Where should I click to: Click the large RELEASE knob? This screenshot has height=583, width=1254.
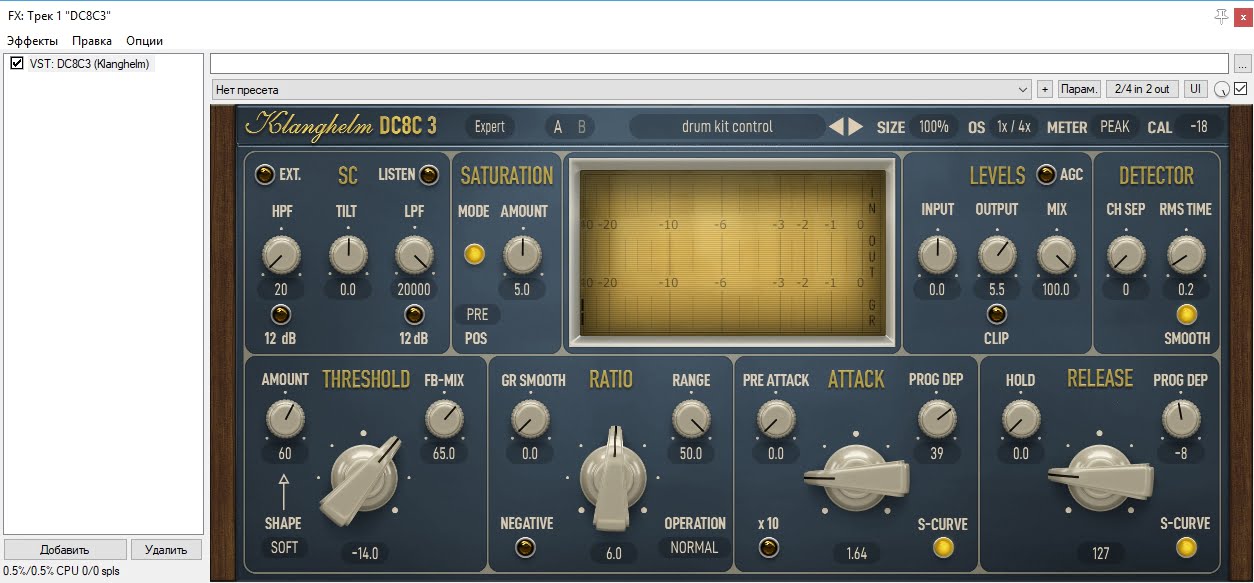click(1099, 478)
